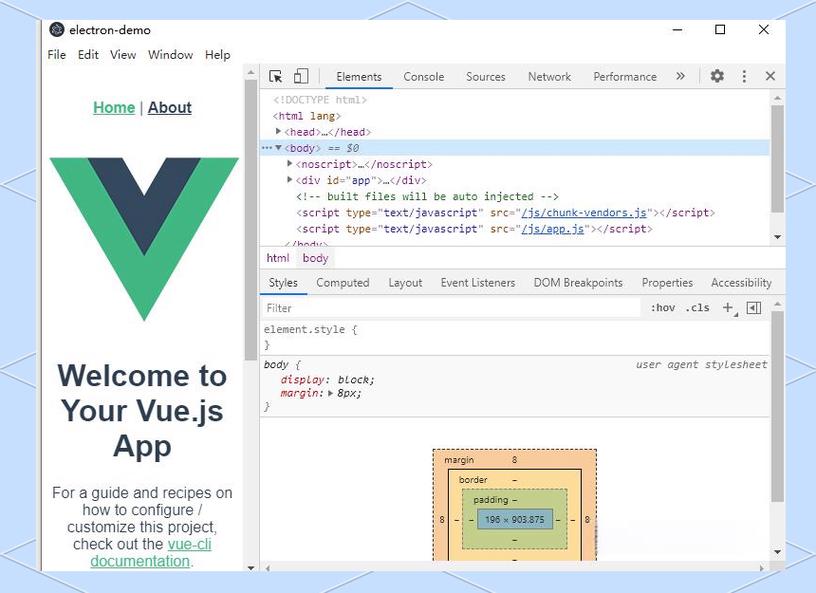Screen dimensions: 816x593
Task: Click the electron-demo app icon in the title bar
Action: (x=56, y=30)
